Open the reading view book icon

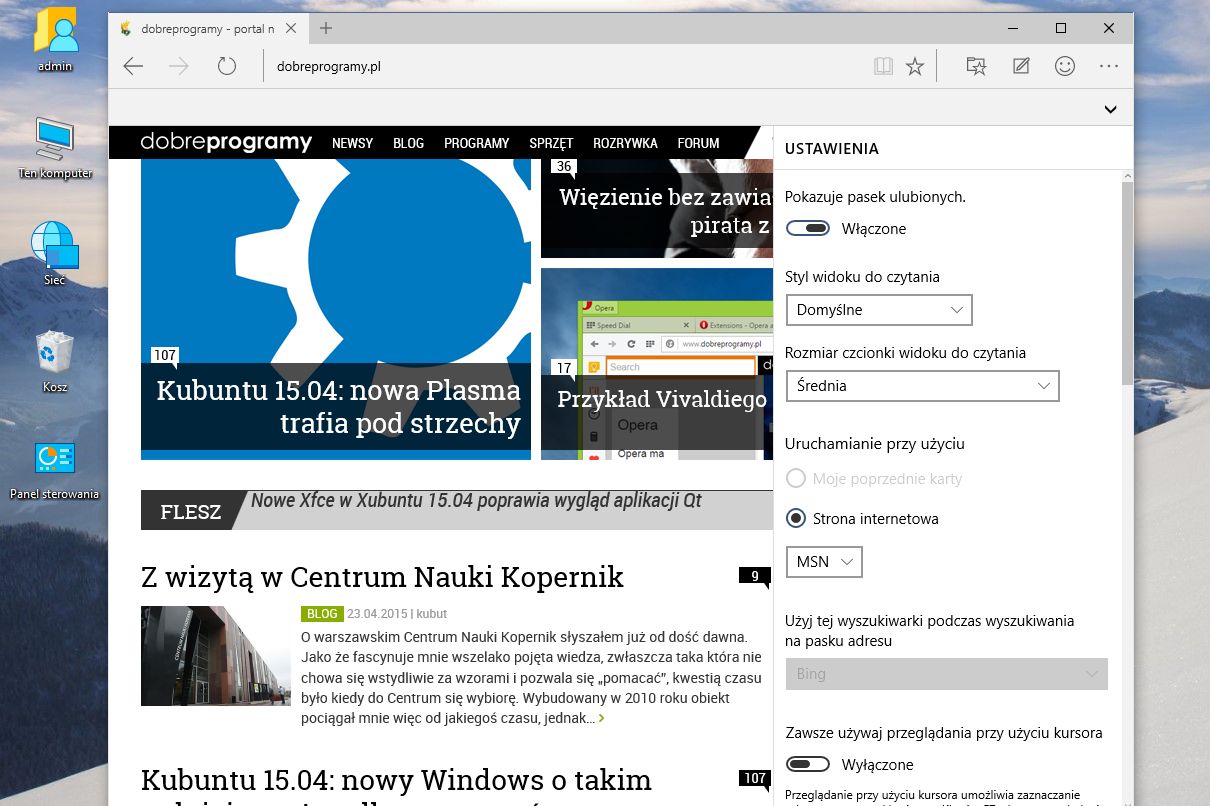pos(882,66)
